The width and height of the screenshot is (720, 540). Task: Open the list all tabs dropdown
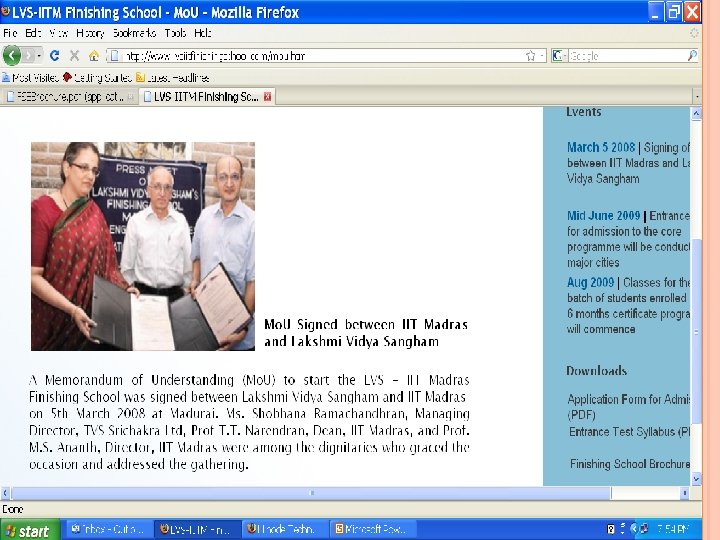697,96
